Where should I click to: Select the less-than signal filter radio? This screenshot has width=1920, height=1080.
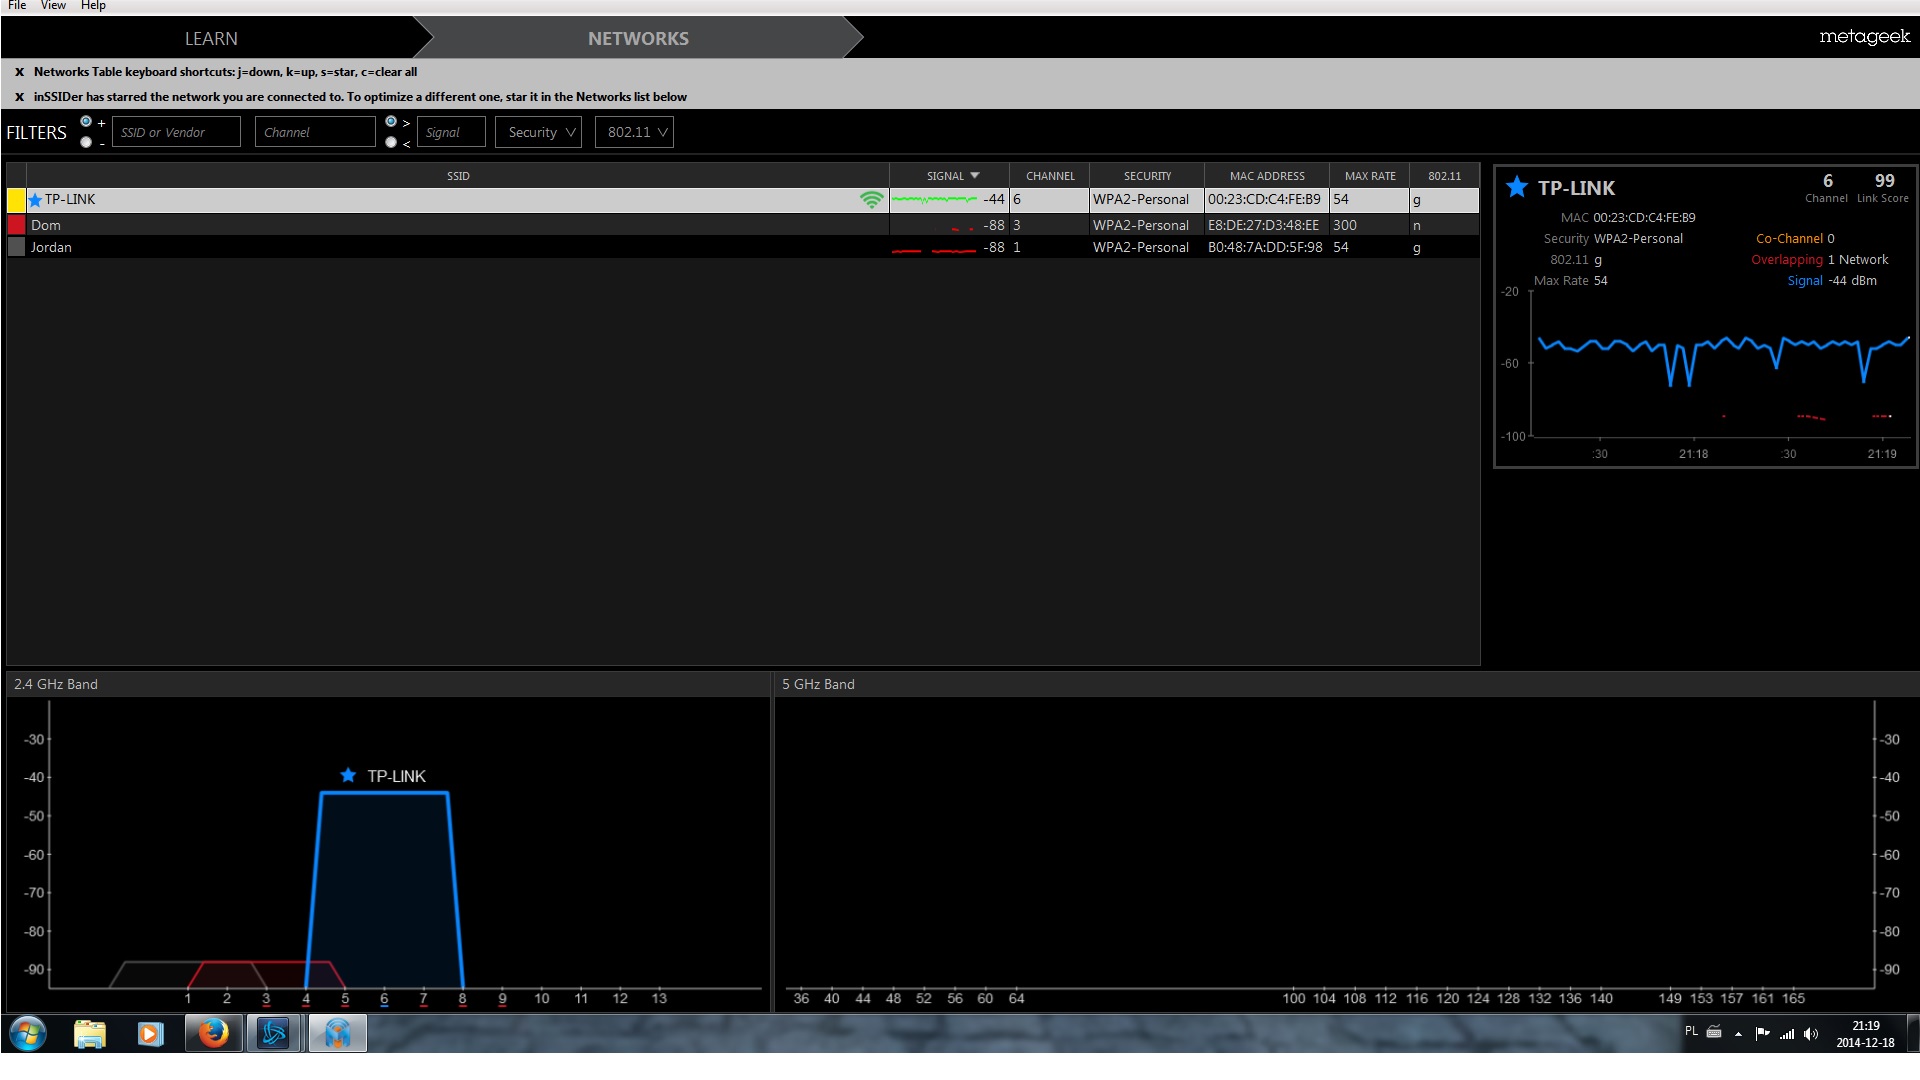coord(391,142)
